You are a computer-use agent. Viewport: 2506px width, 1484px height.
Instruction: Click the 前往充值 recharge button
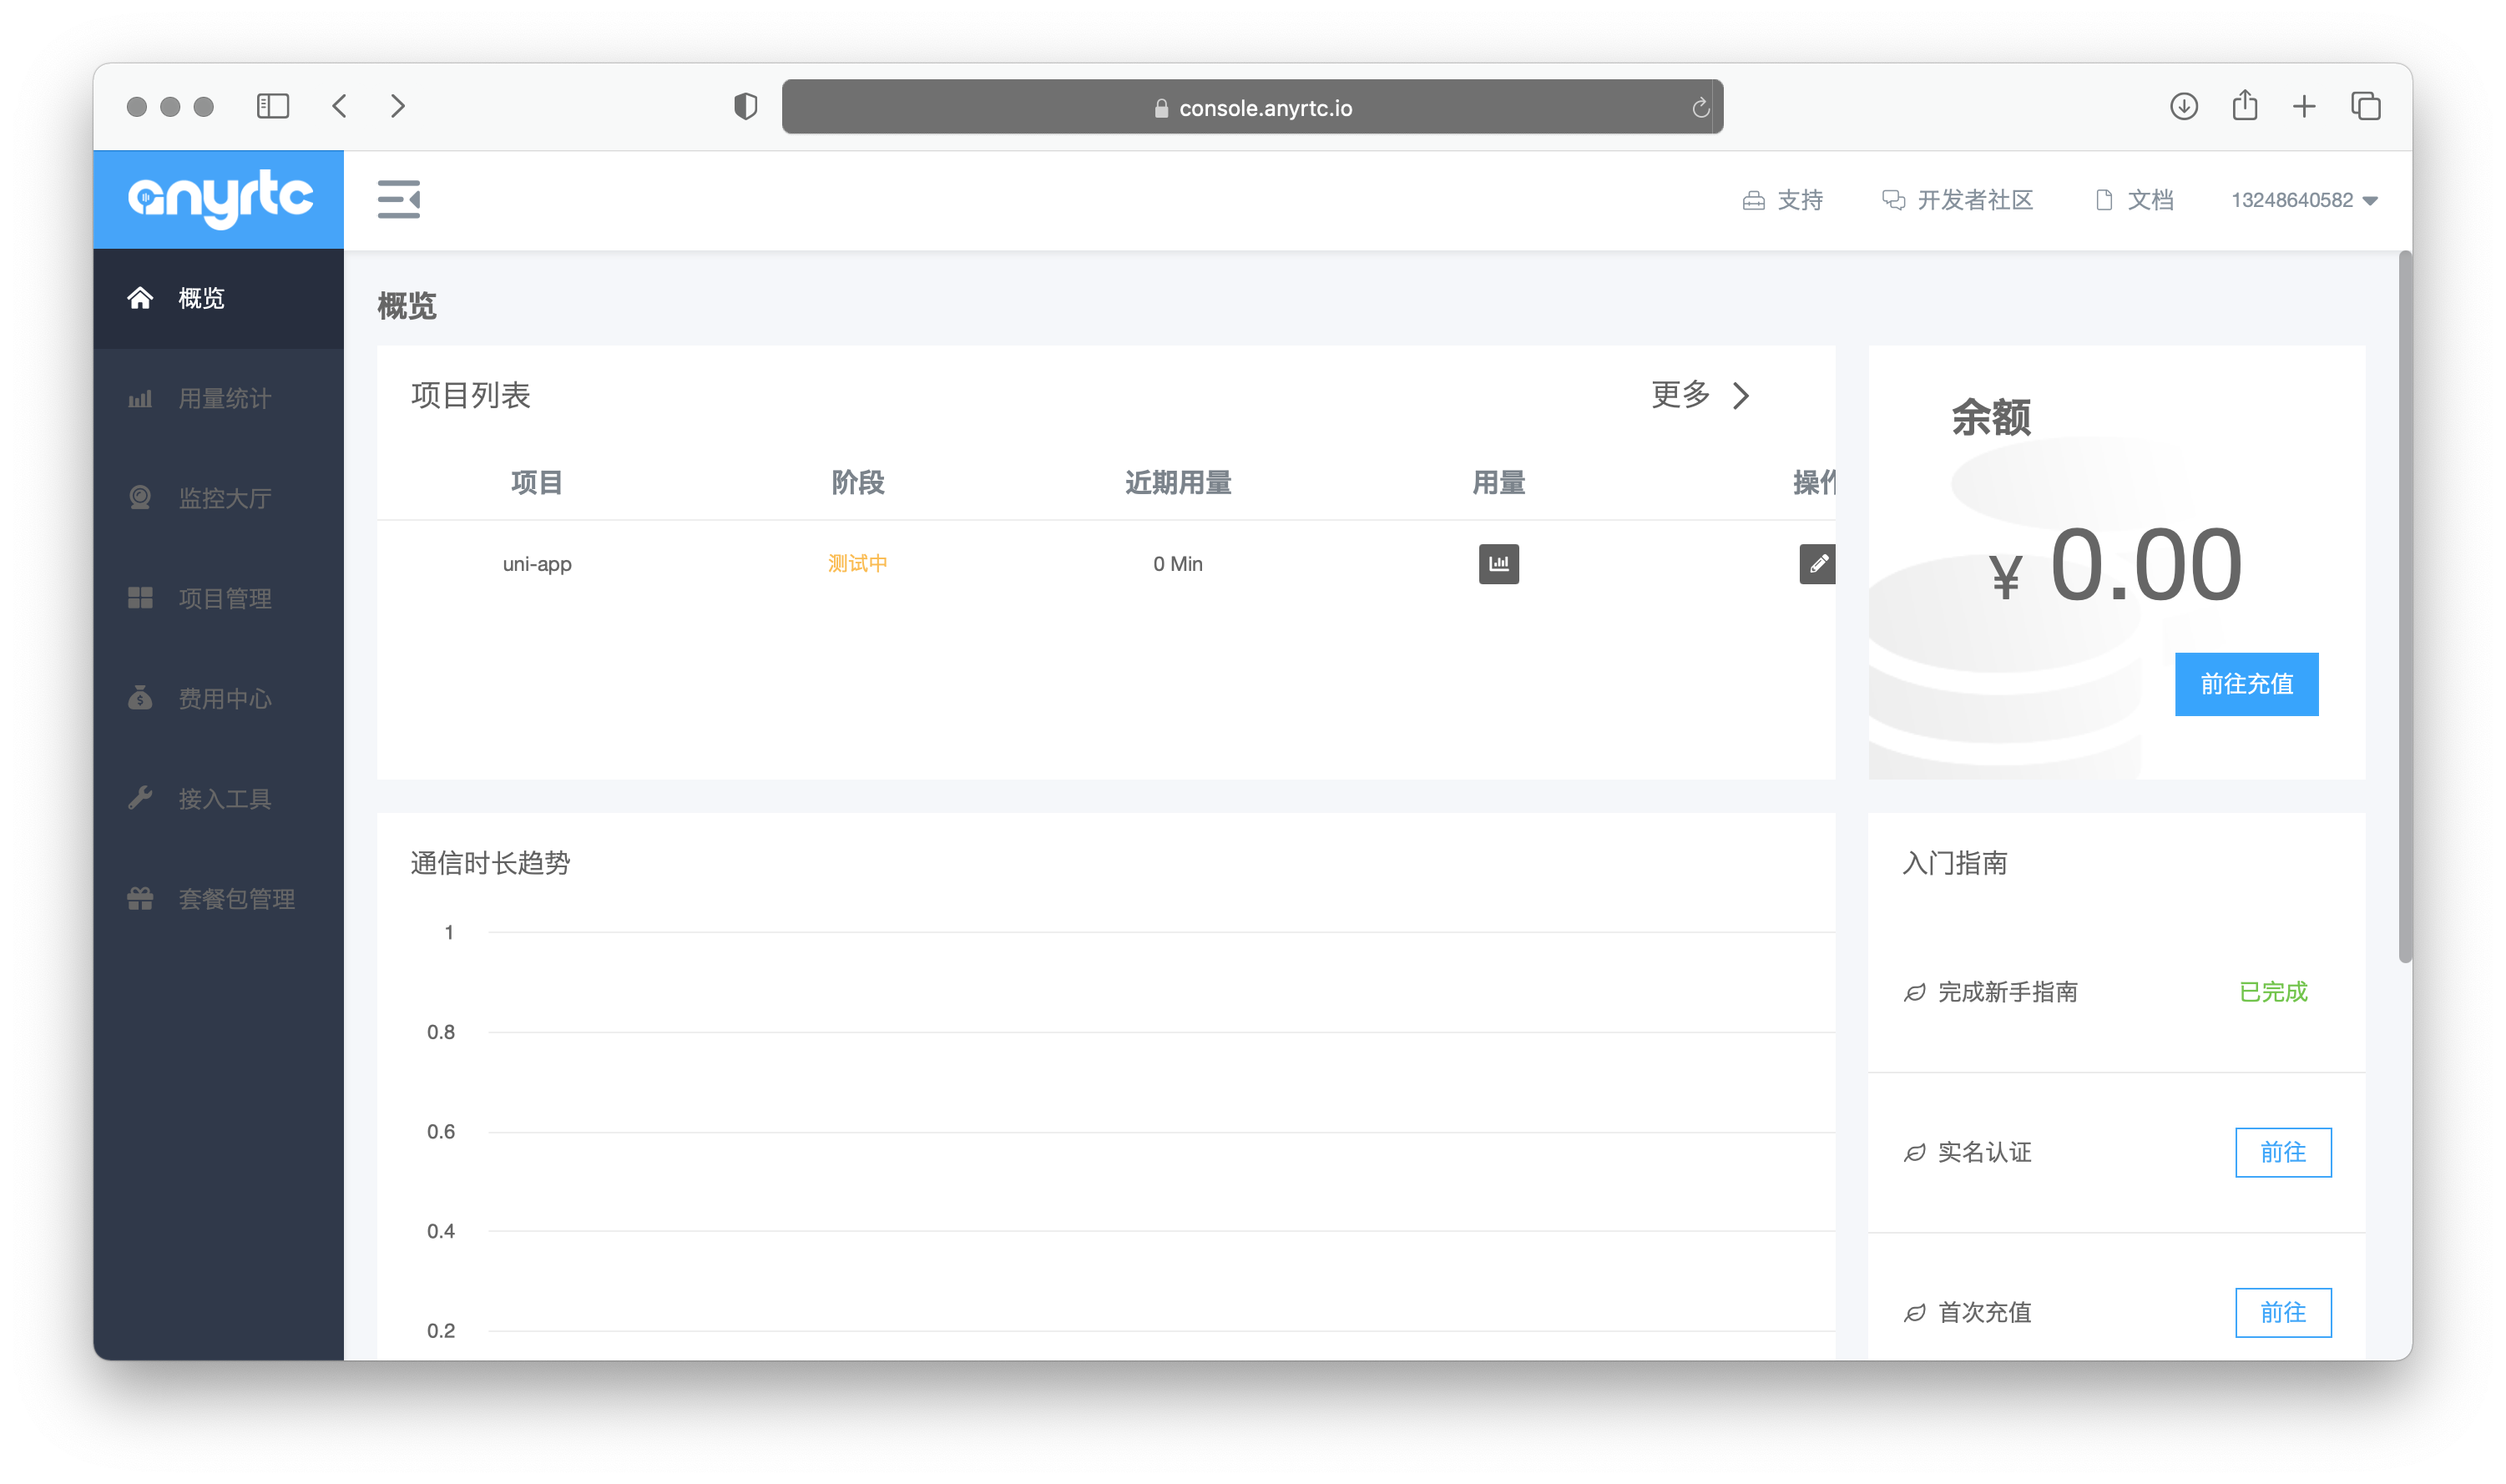click(x=2246, y=684)
